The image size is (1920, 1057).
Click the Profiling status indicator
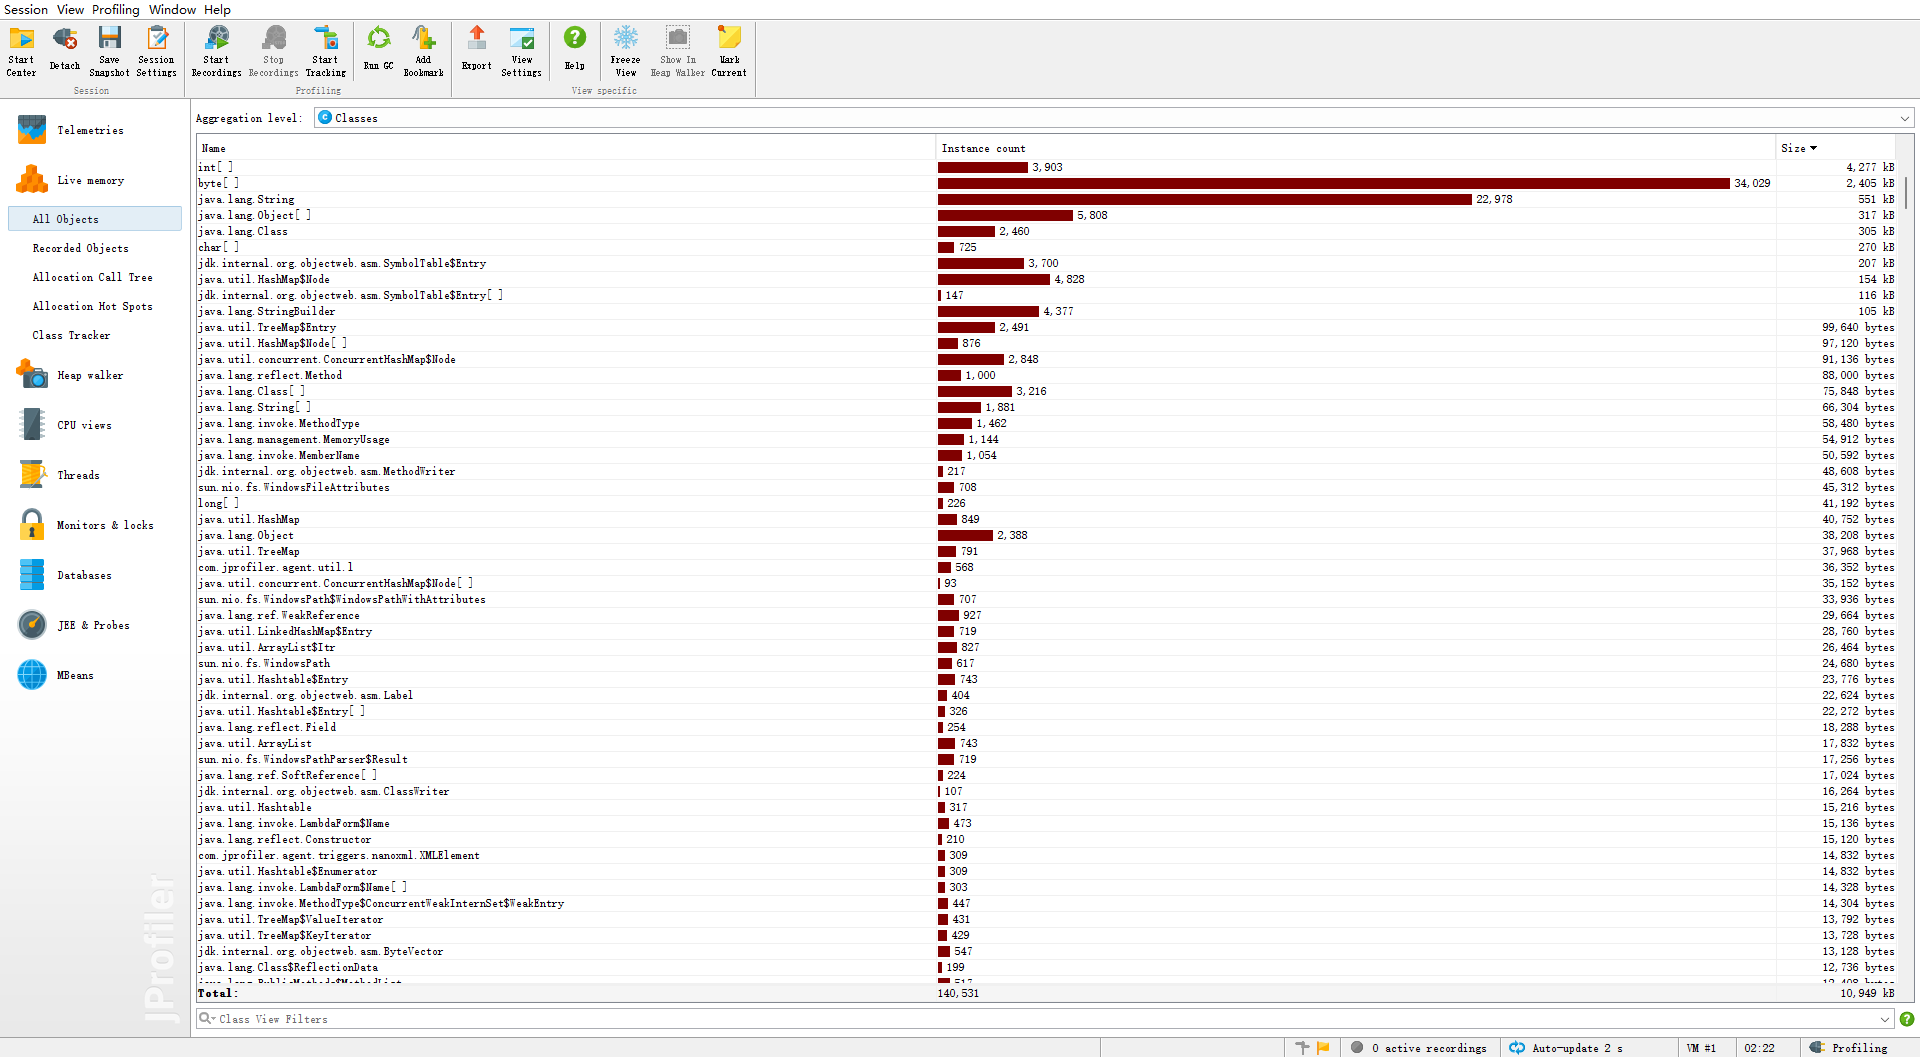pyautogui.click(x=1849, y=1048)
